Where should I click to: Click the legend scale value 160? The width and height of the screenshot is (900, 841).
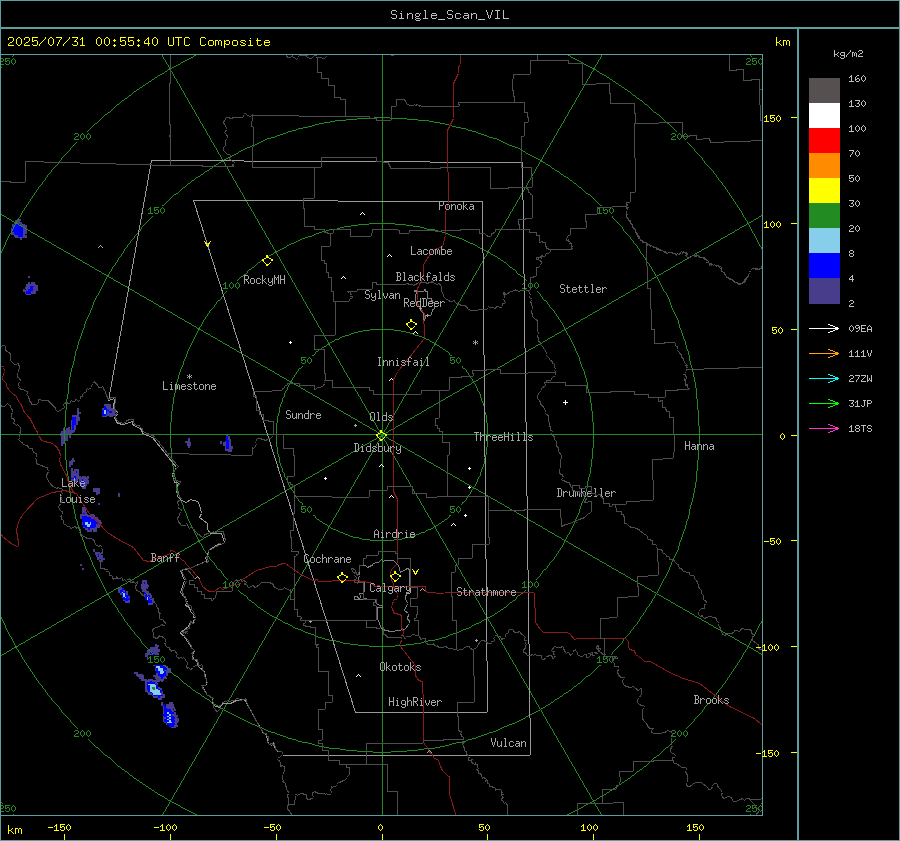click(x=857, y=79)
